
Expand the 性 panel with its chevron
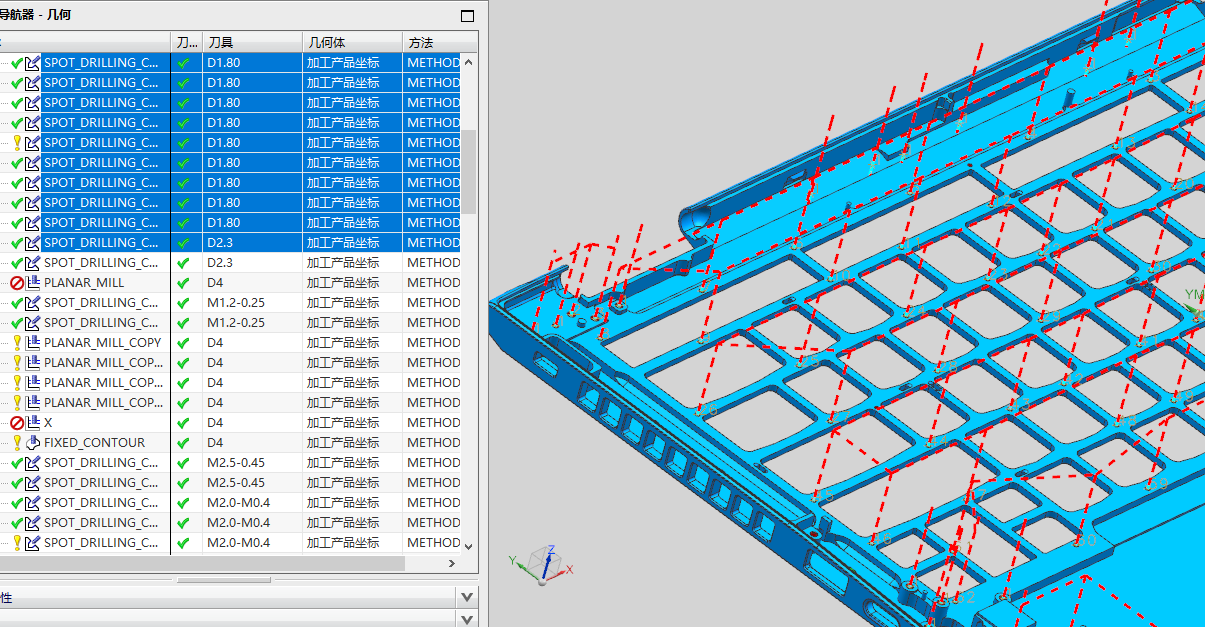pos(467,597)
